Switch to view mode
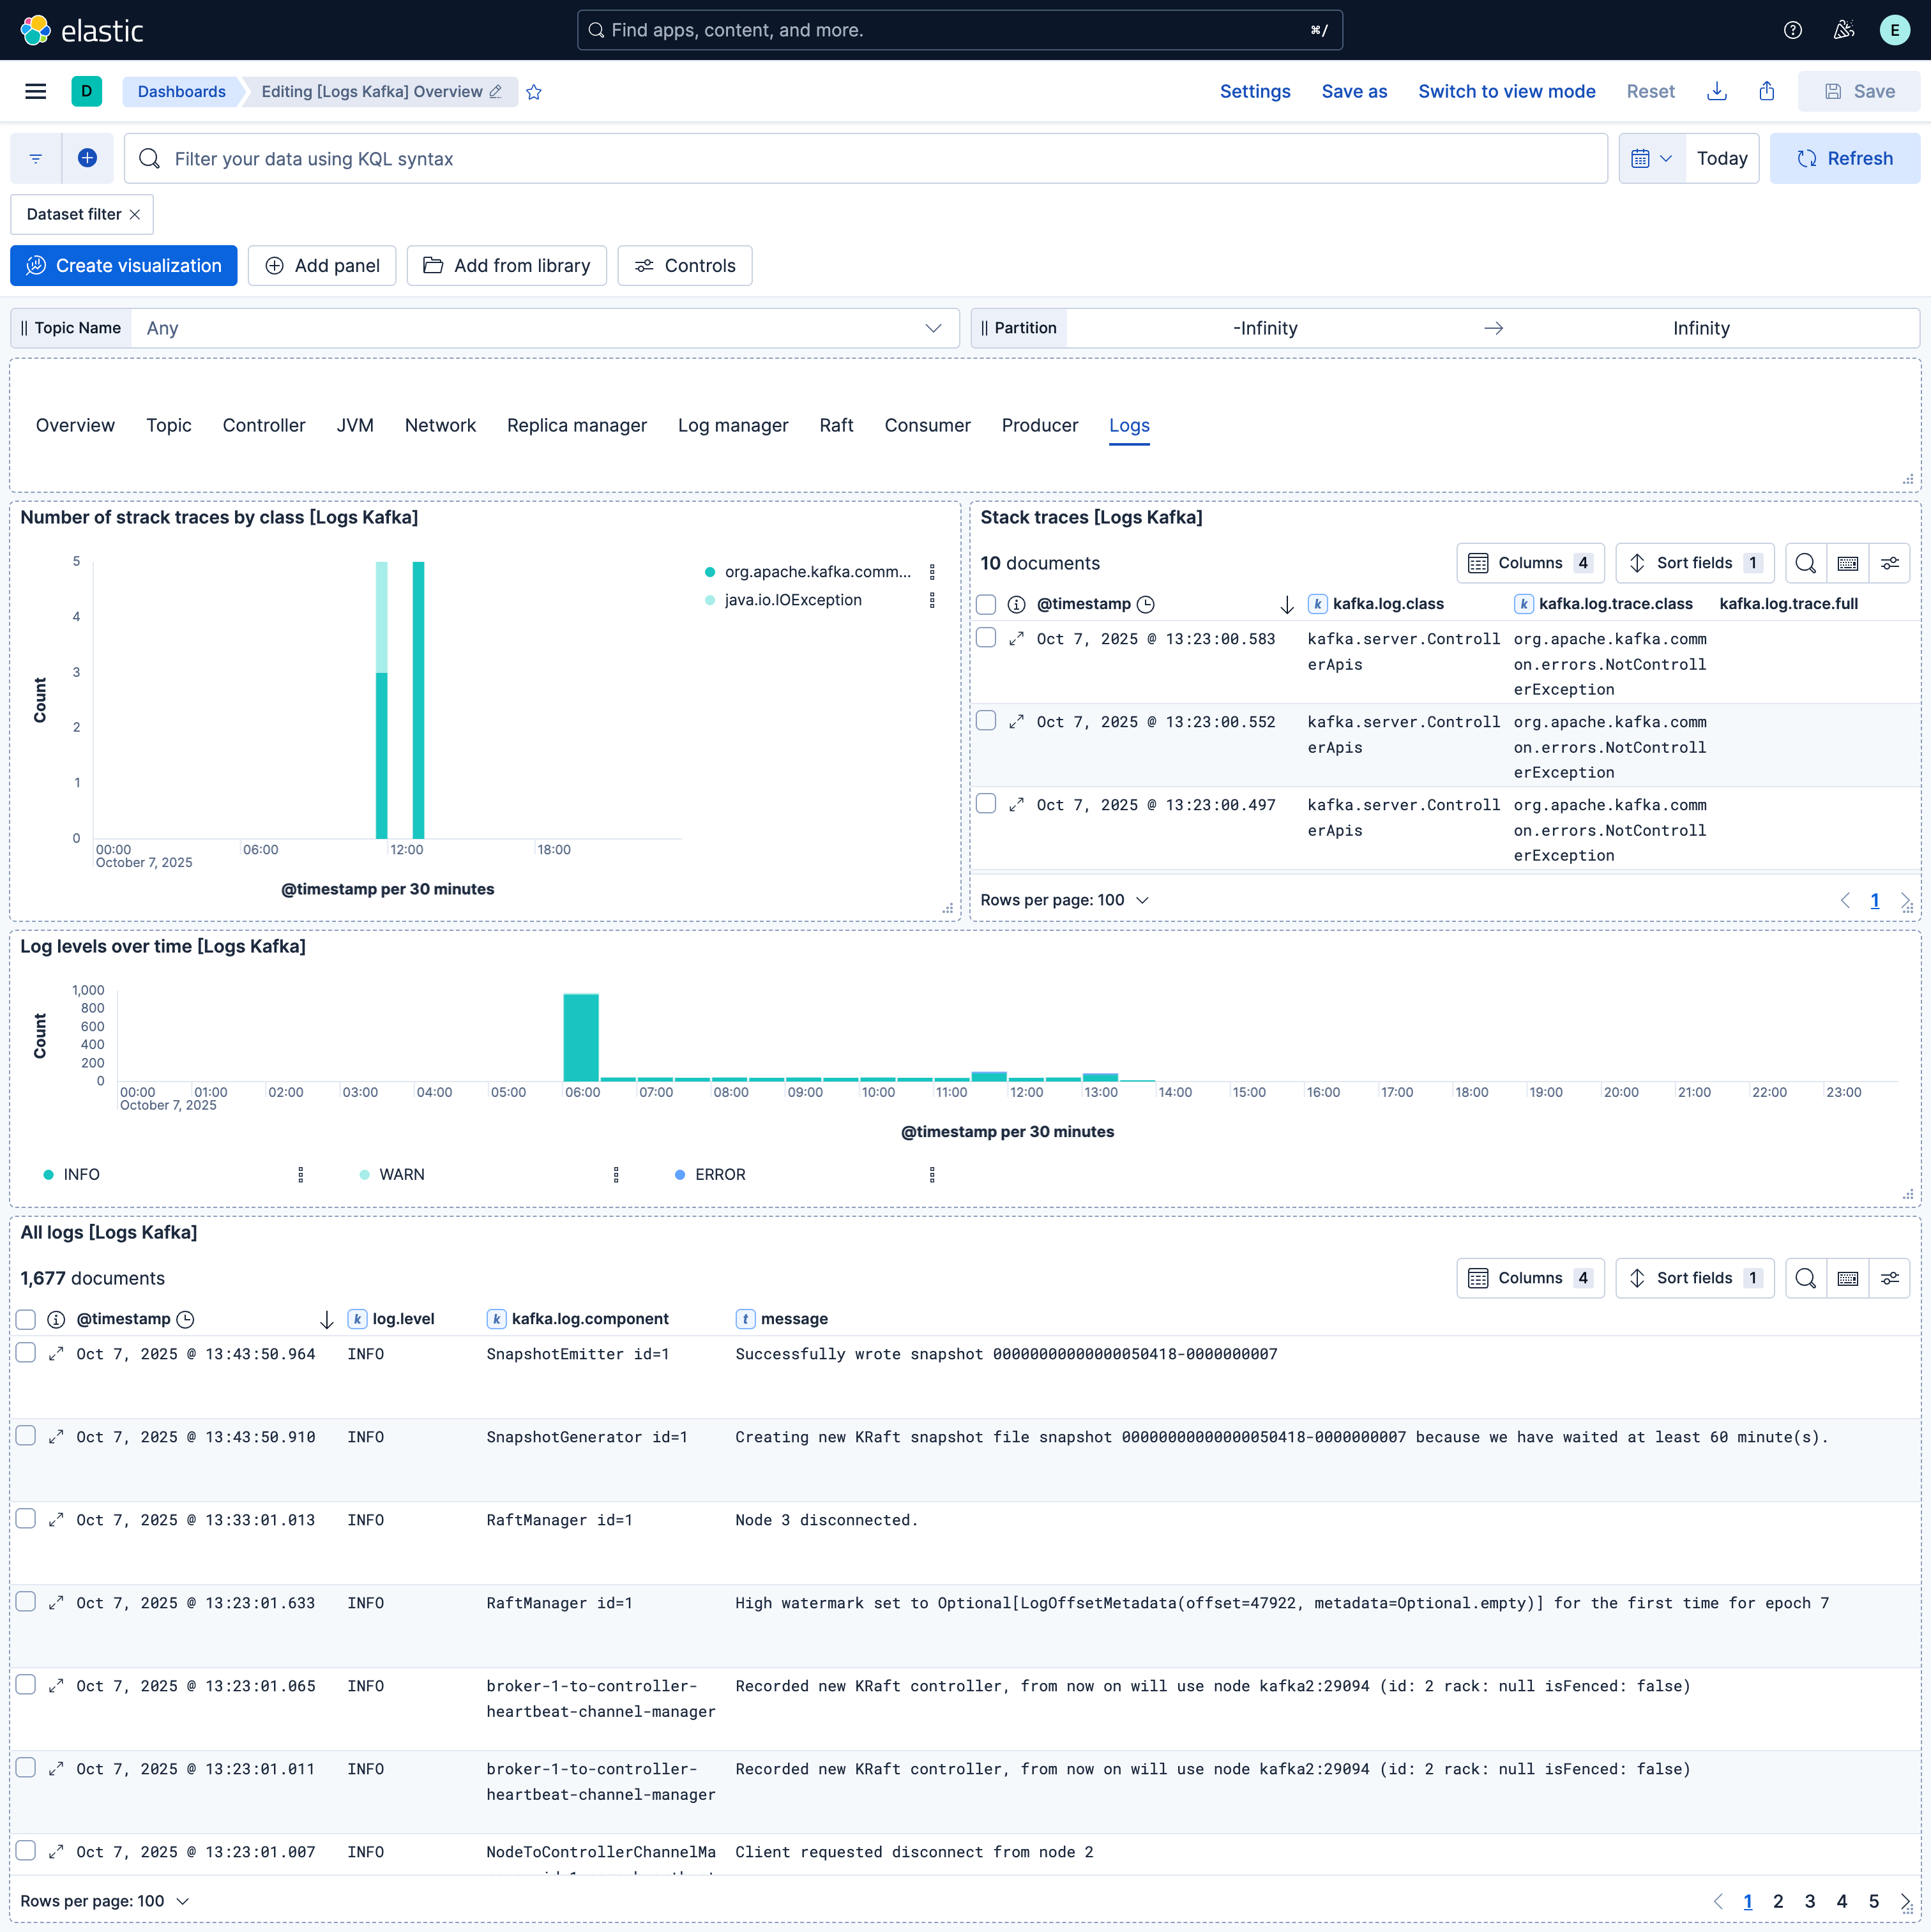Screen dimensions: 1931x1932 click(x=1506, y=91)
